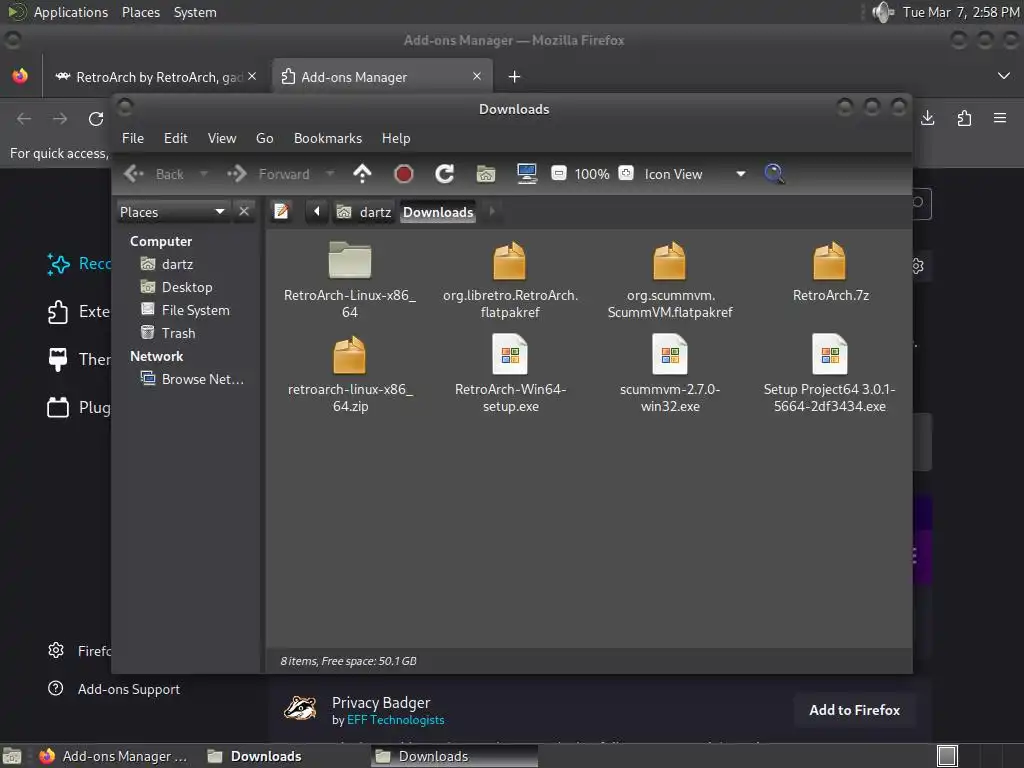Open the Back history dropdown arrow
The height and width of the screenshot is (768, 1024).
coord(204,174)
